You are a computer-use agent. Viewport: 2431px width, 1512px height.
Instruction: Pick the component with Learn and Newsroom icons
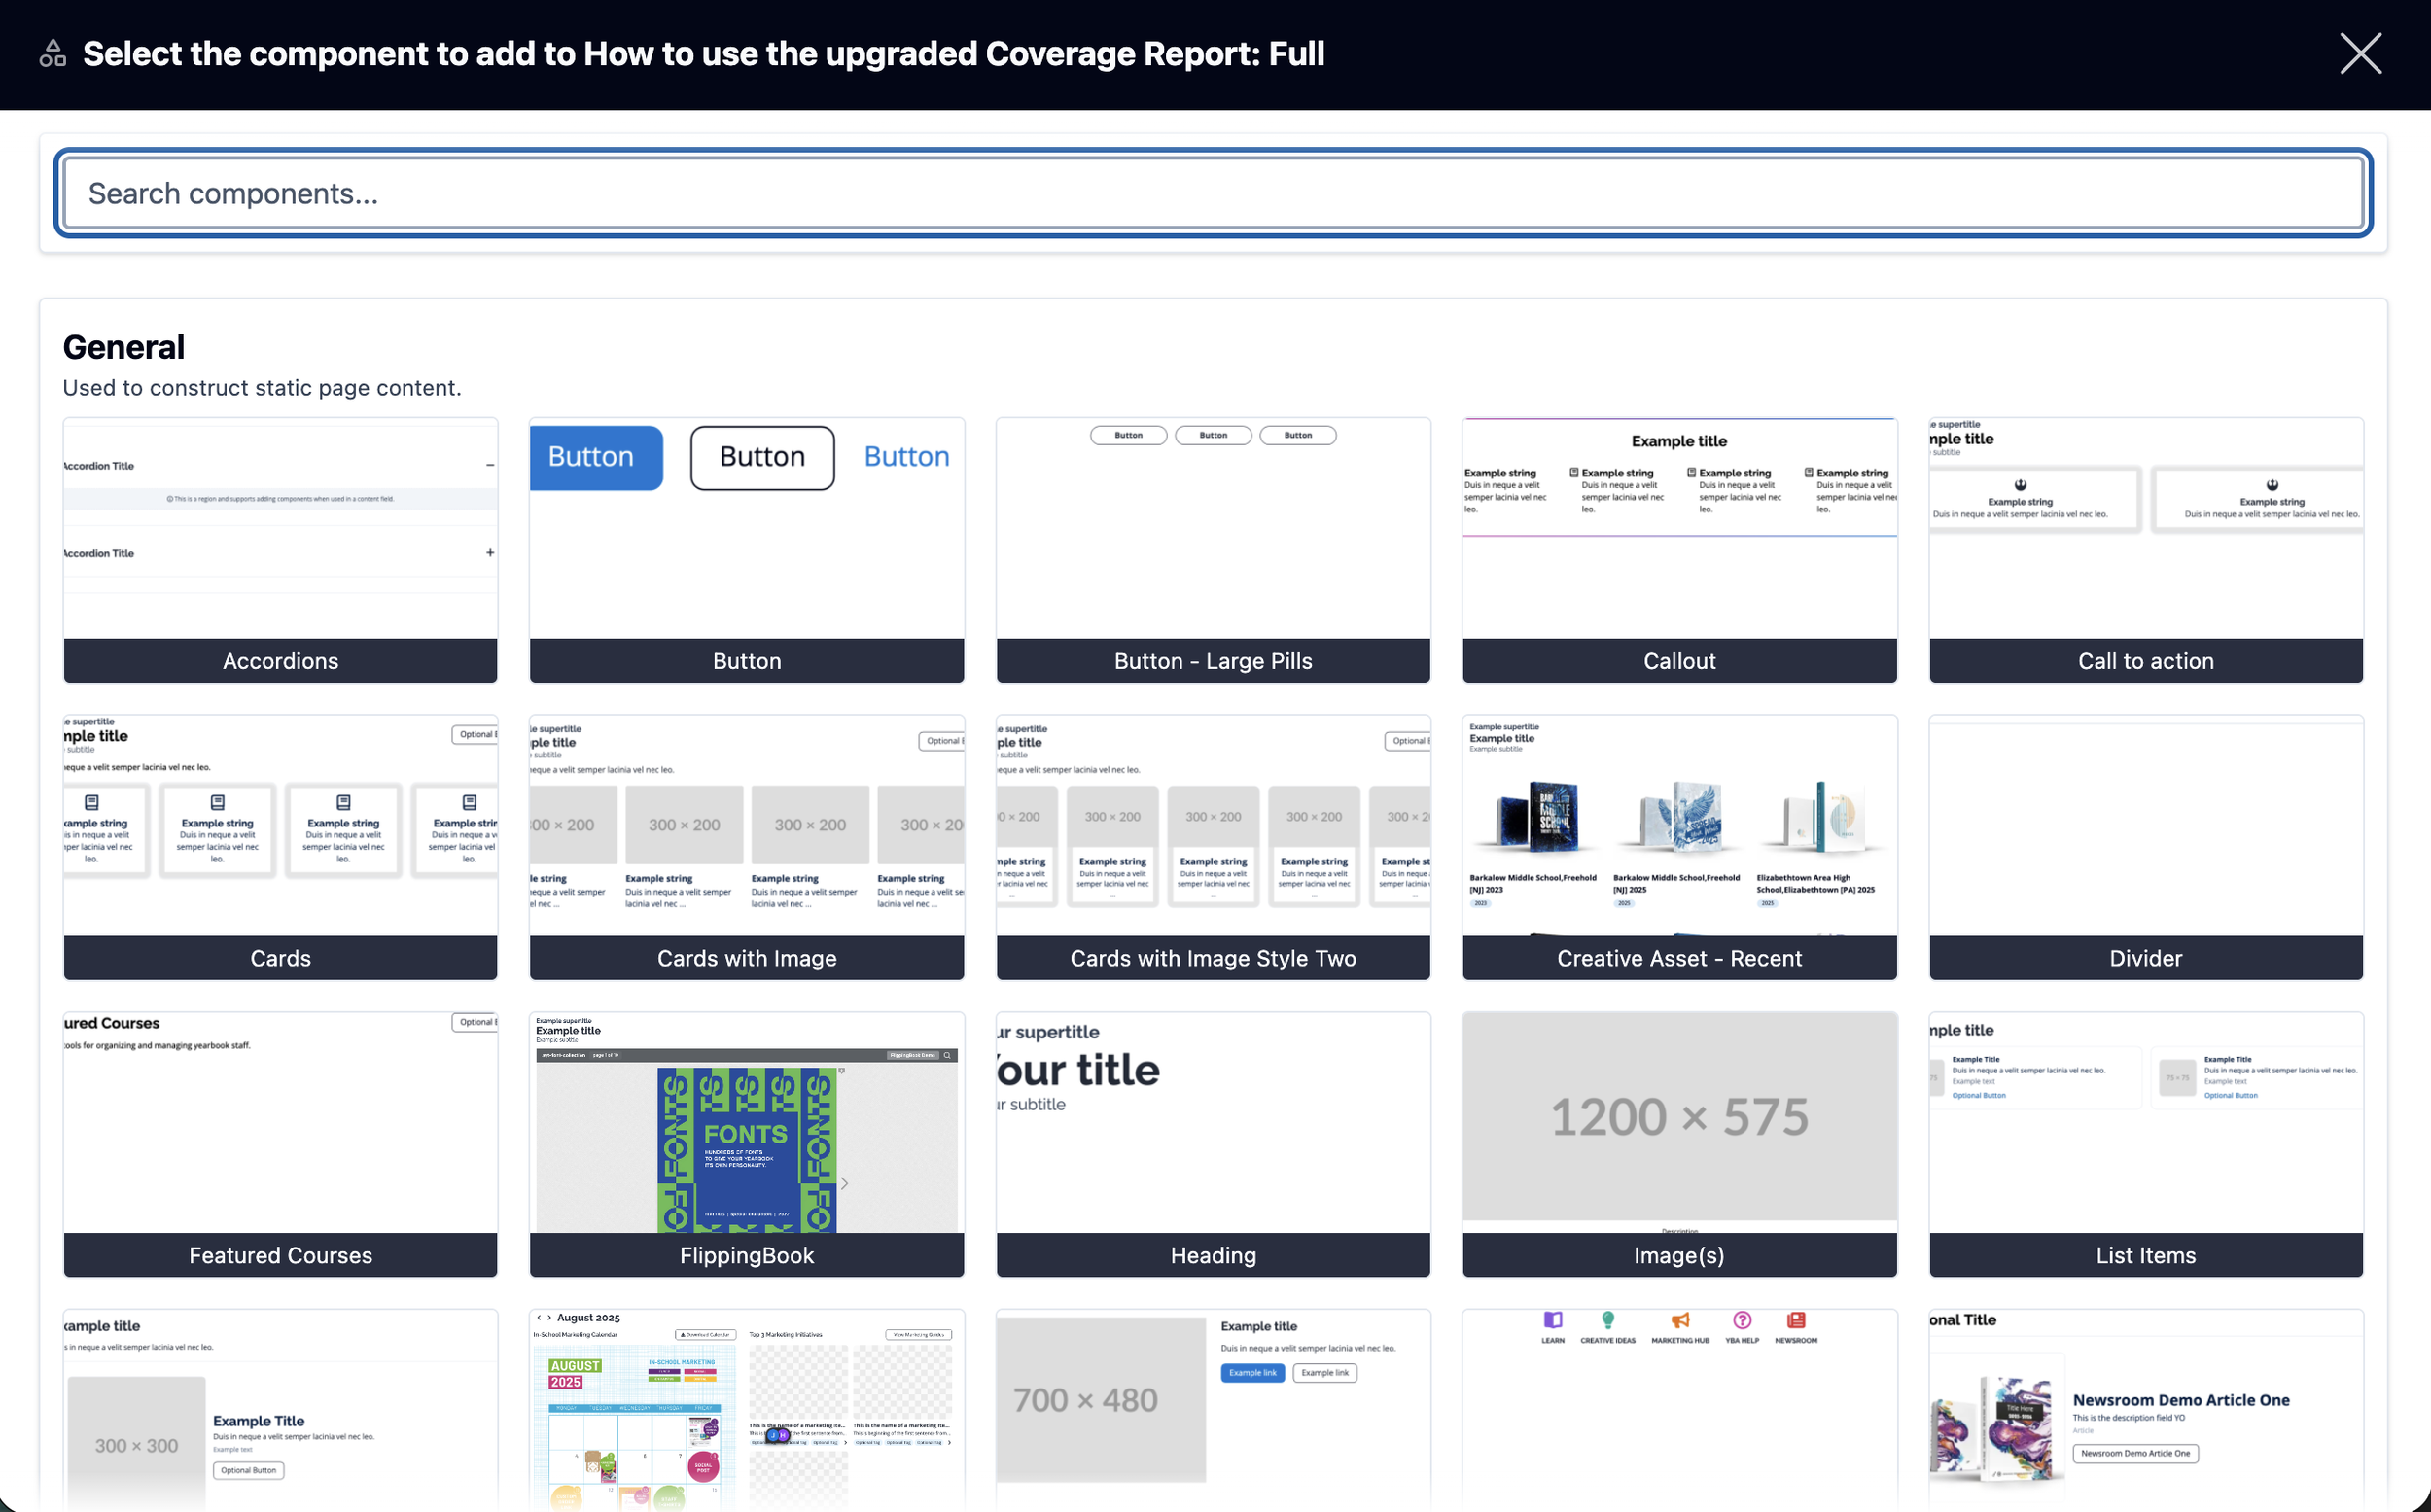pyautogui.click(x=1679, y=1410)
